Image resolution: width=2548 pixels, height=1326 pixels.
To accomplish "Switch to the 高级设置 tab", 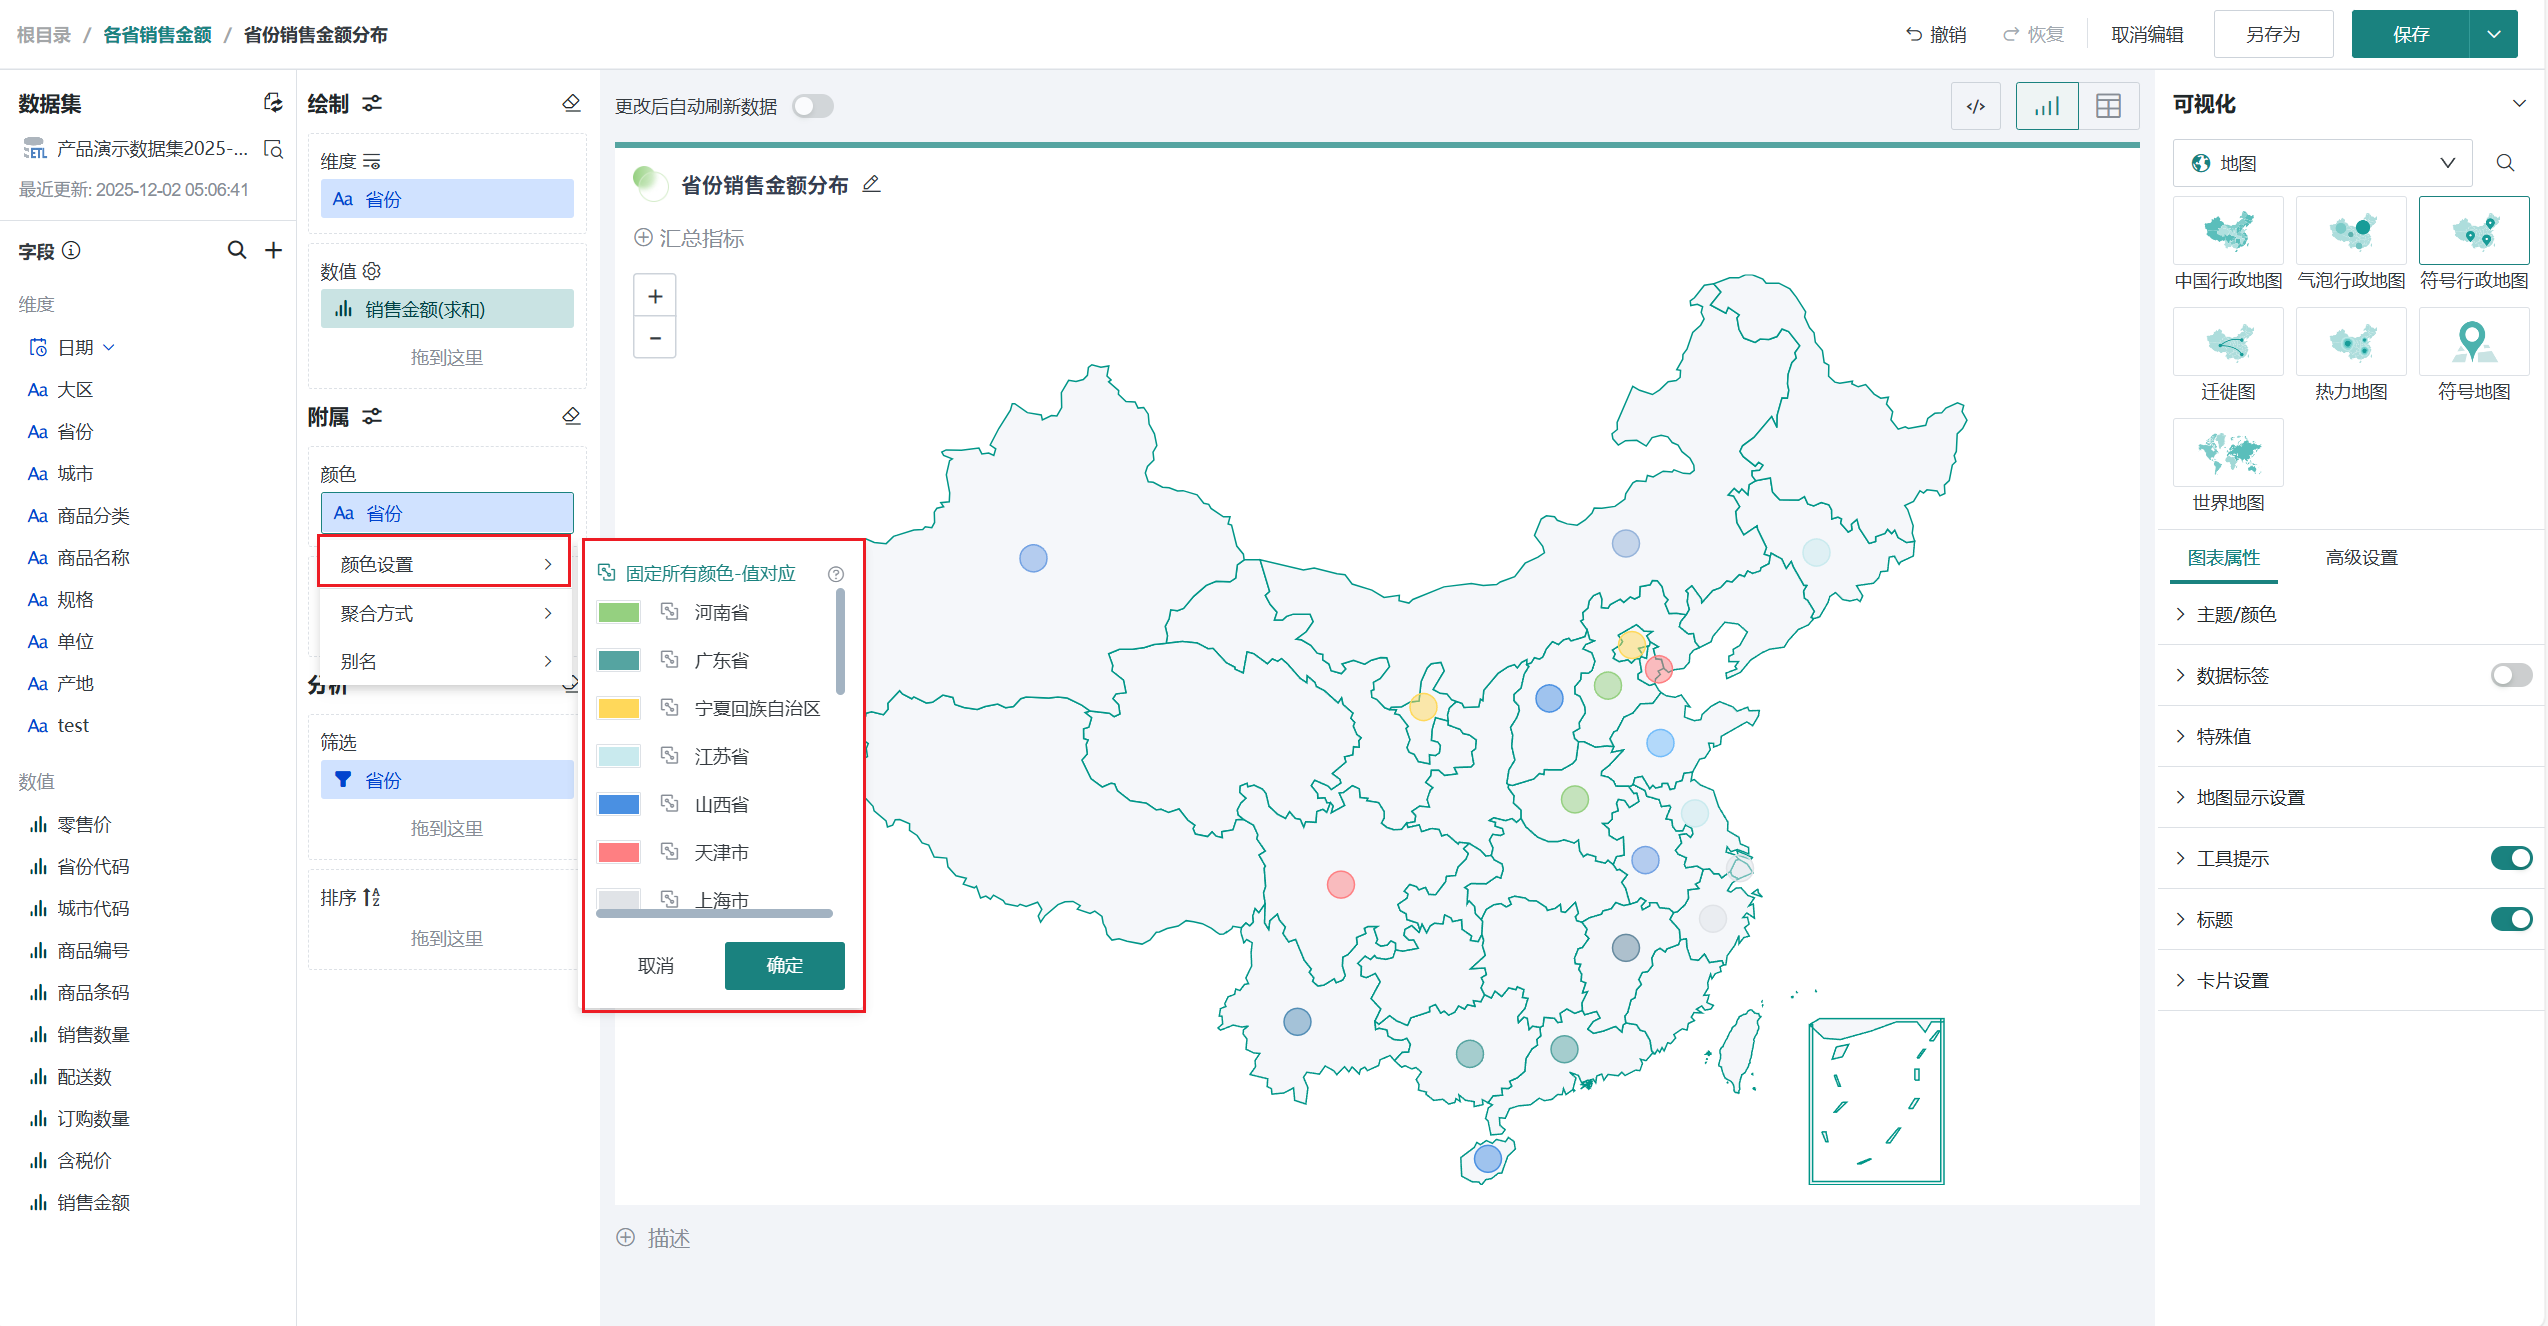I will click(x=2361, y=558).
